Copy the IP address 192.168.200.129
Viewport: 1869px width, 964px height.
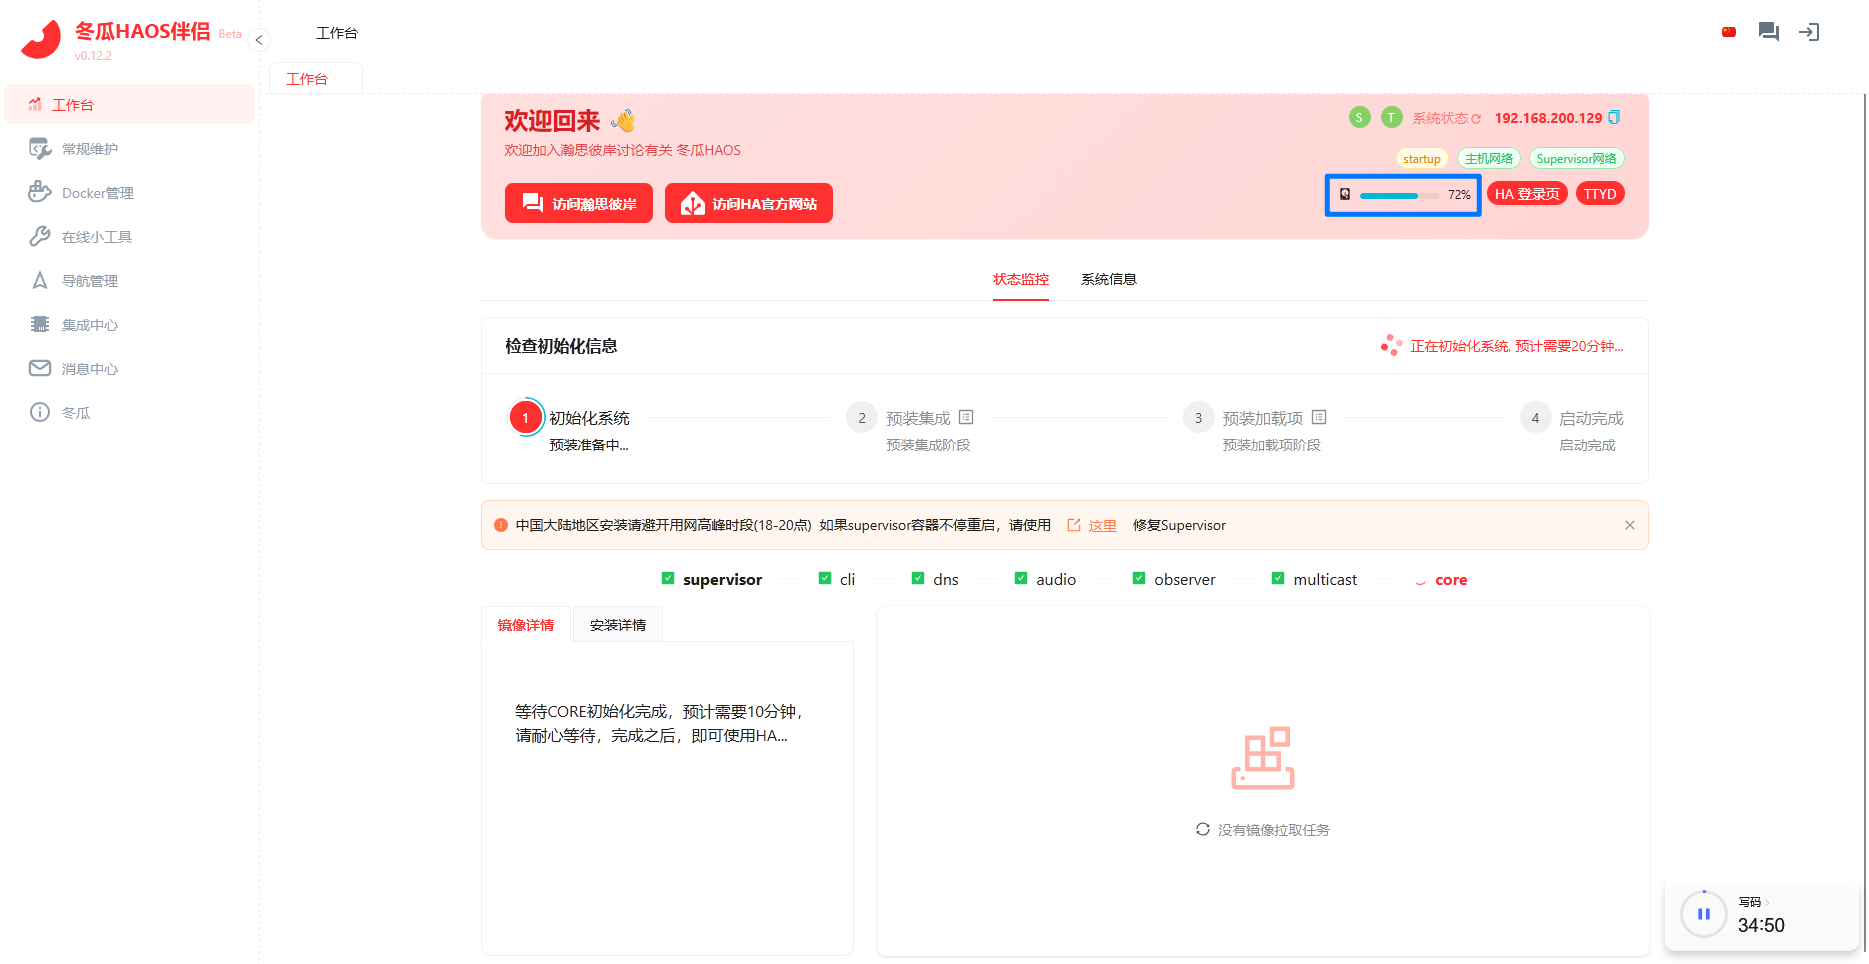1613,118
